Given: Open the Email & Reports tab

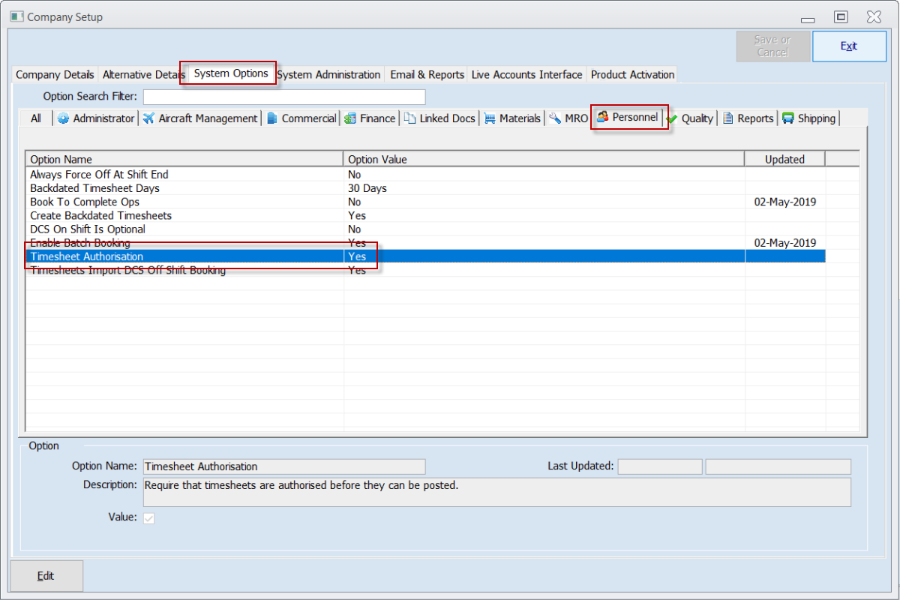Looking at the screenshot, I should pos(427,75).
